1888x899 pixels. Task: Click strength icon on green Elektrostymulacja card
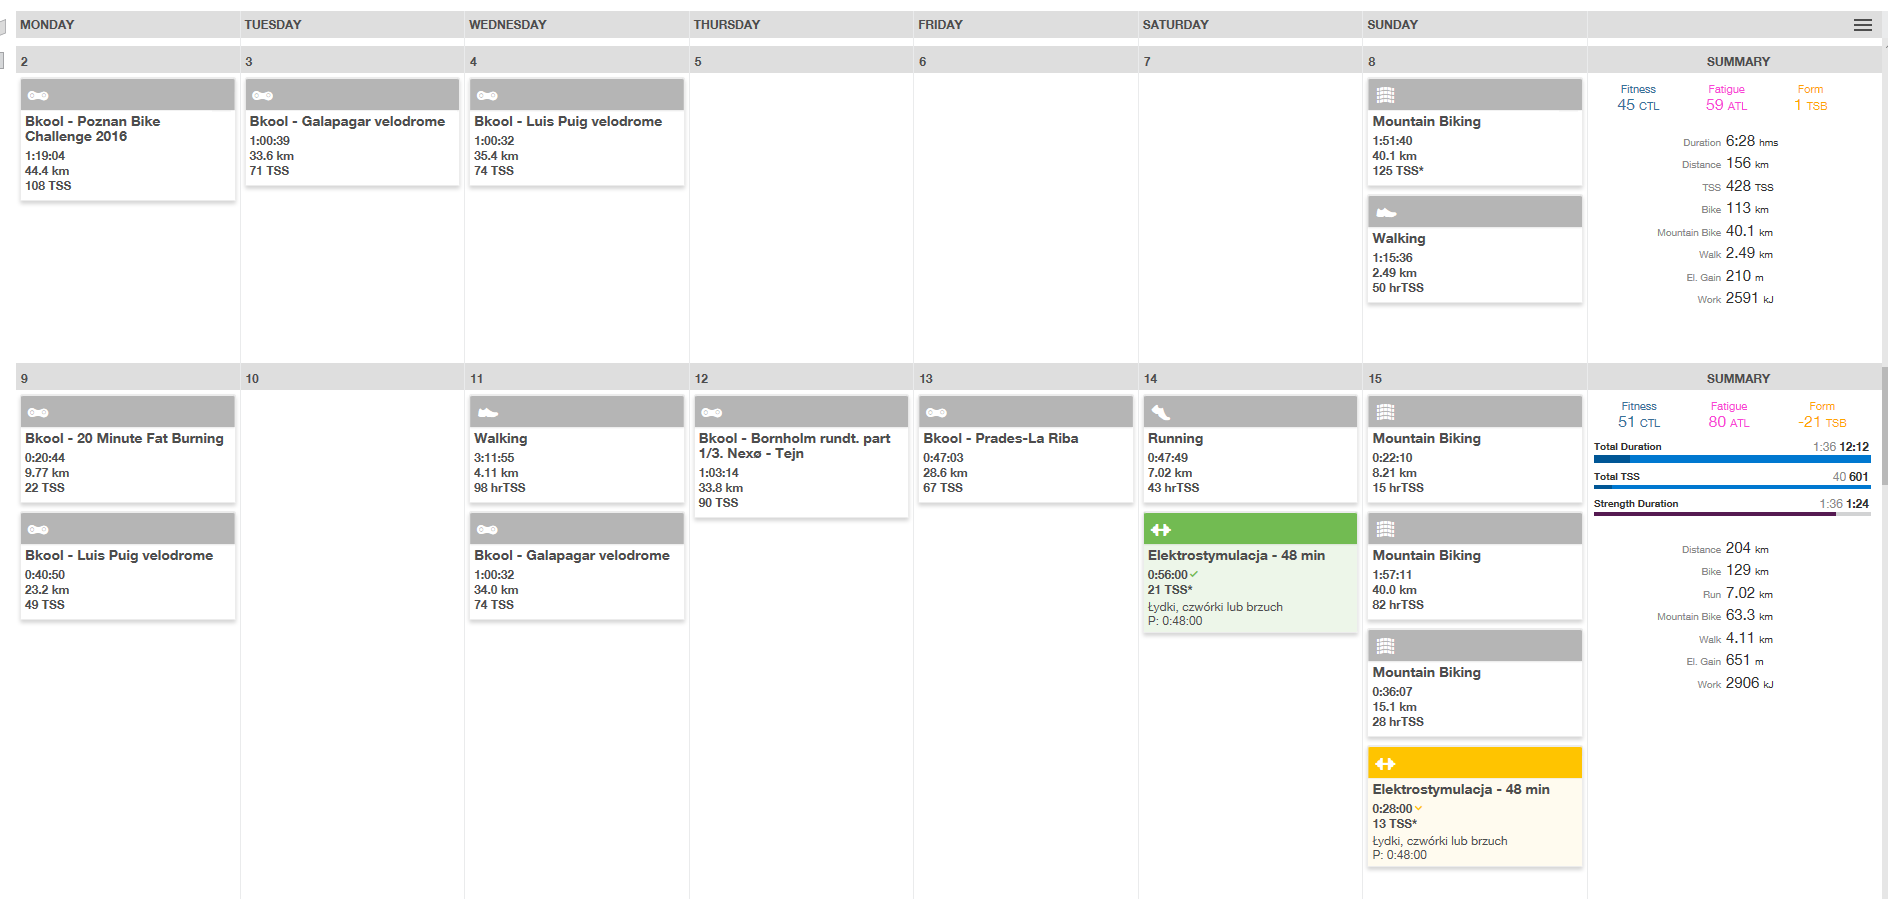(x=1161, y=530)
